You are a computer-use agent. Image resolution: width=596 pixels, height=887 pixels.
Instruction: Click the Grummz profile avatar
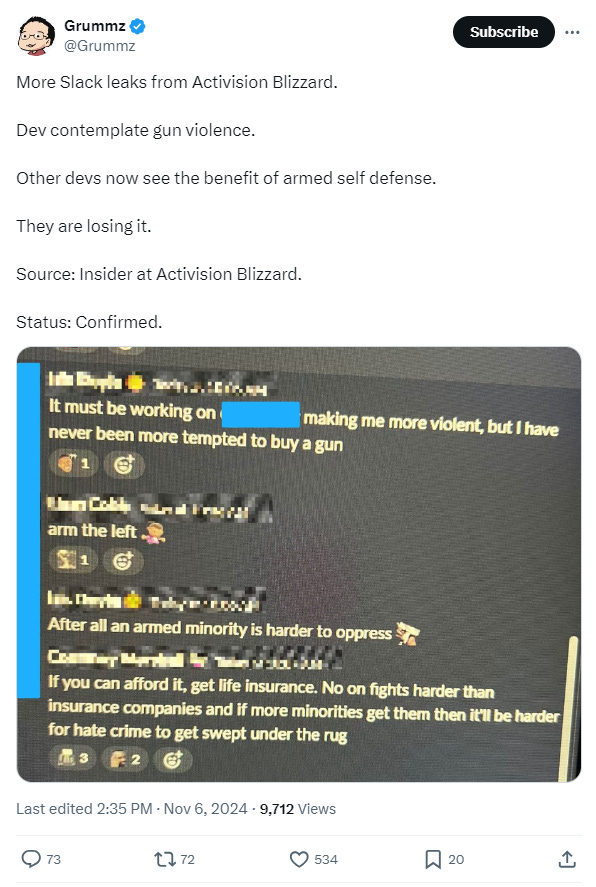(x=37, y=36)
